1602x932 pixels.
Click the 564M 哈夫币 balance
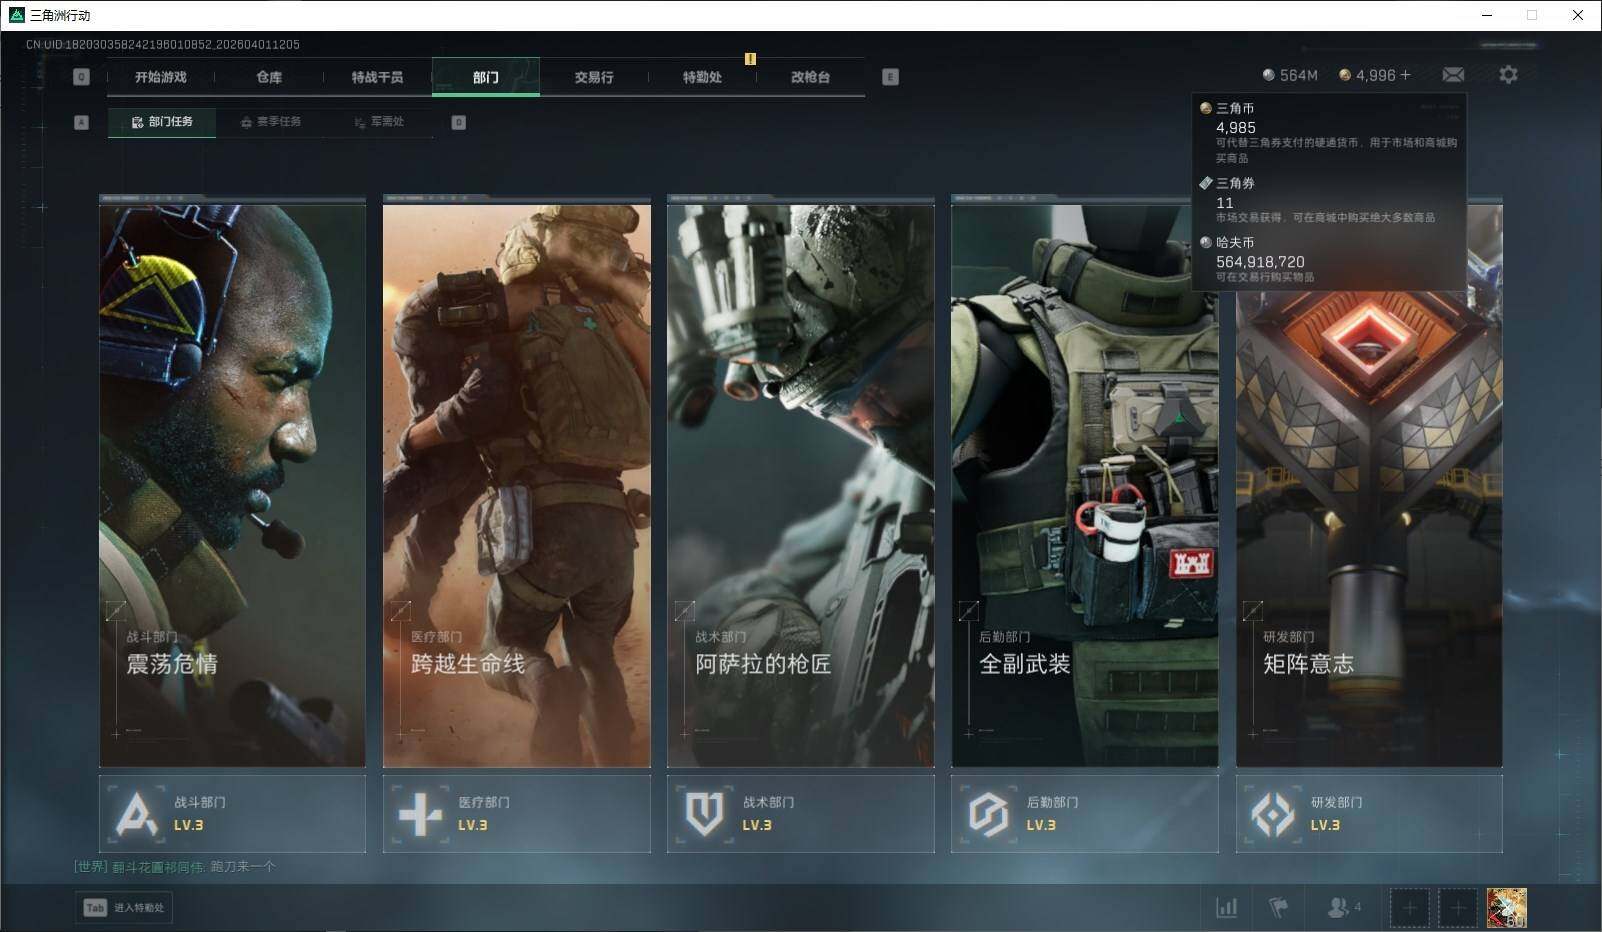(1290, 75)
